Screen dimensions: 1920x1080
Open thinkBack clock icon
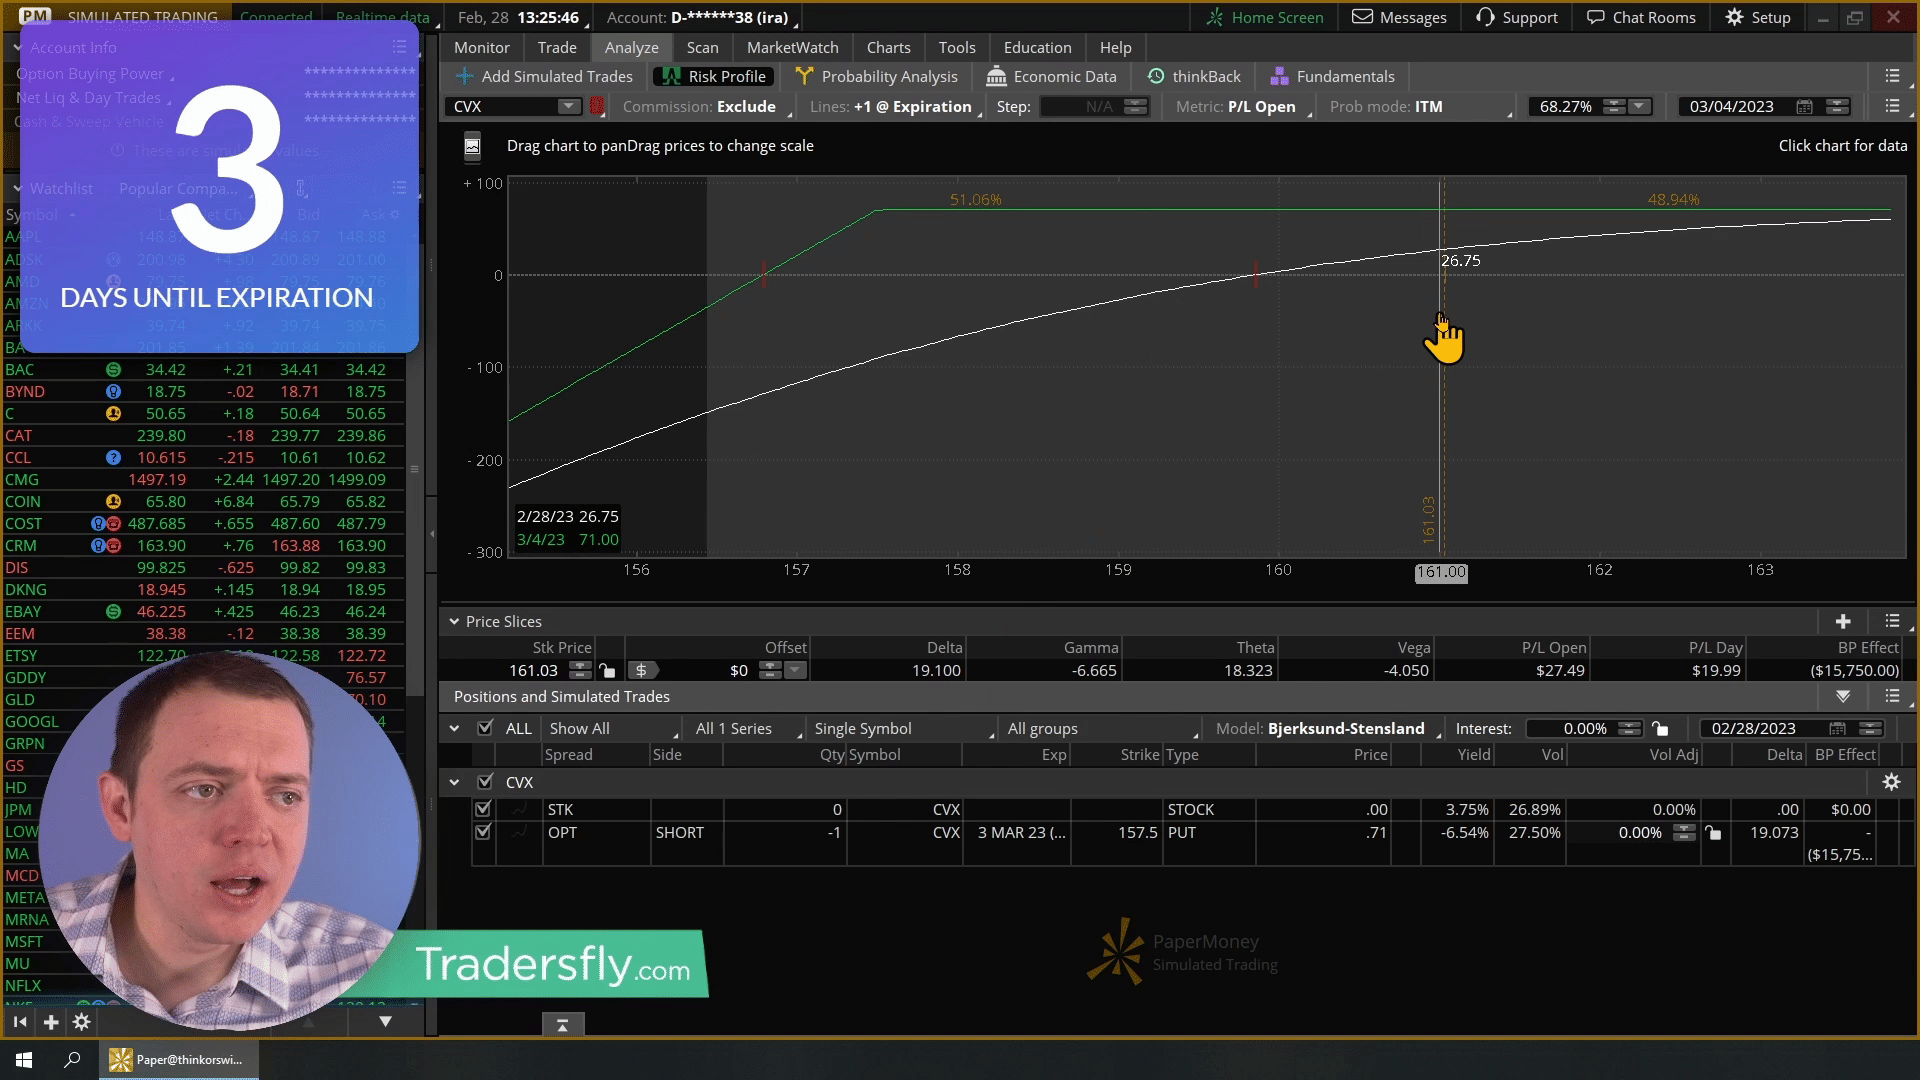[x=1156, y=76]
